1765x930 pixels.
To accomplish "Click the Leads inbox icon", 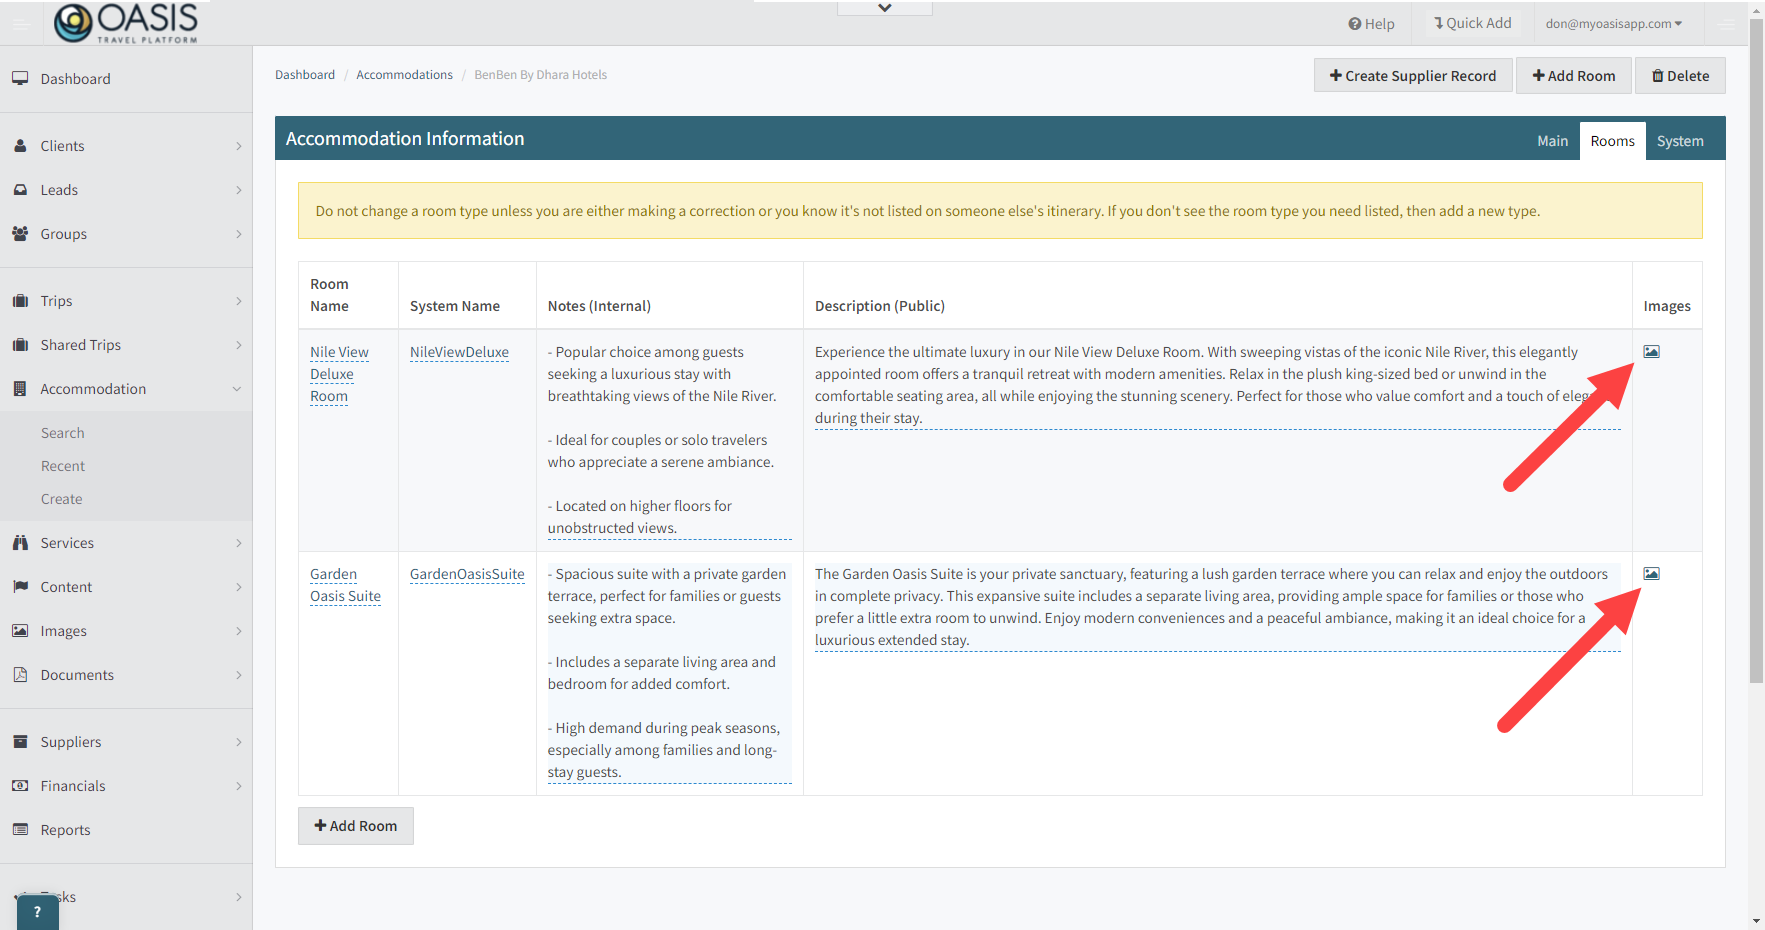I will point(20,189).
